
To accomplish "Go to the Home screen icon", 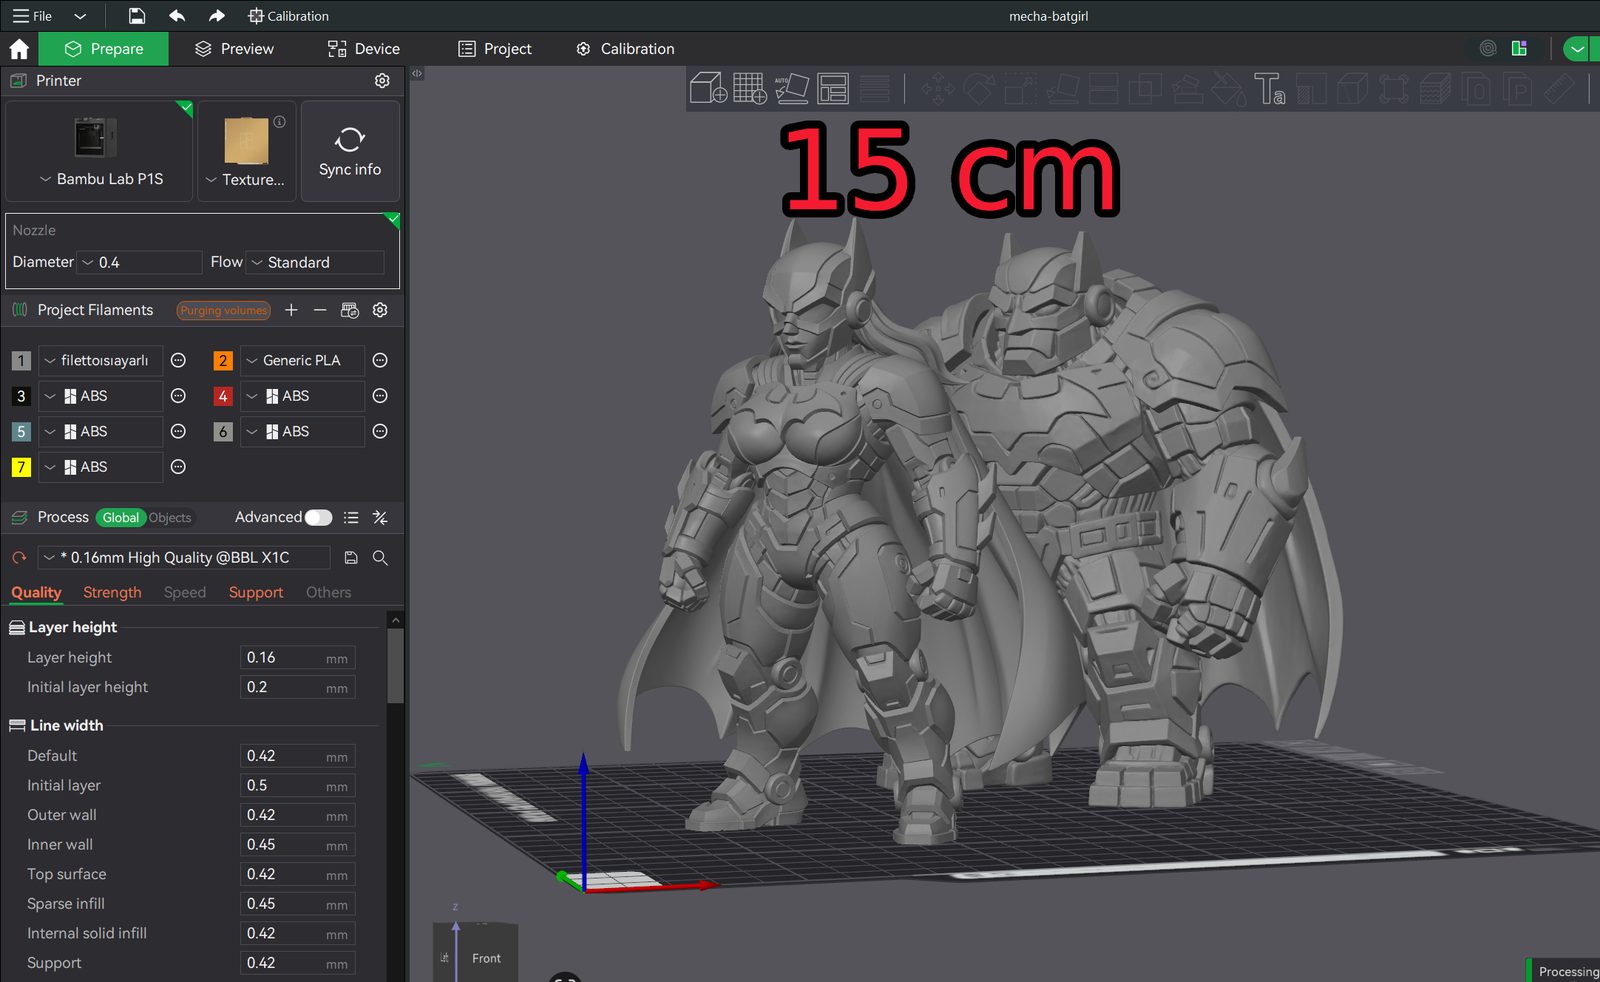I will click(x=19, y=49).
